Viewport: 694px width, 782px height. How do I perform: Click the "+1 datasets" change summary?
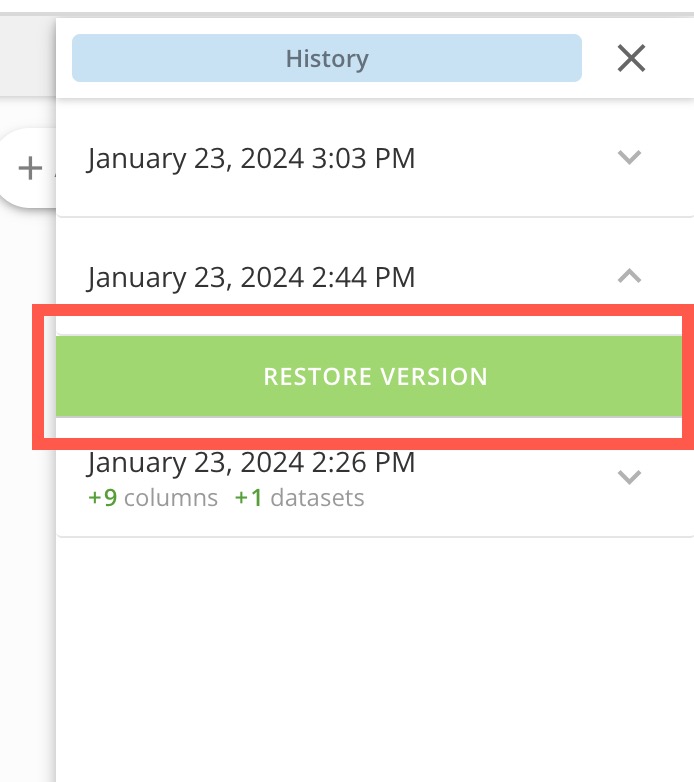pyautogui.click(x=299, y=498)
